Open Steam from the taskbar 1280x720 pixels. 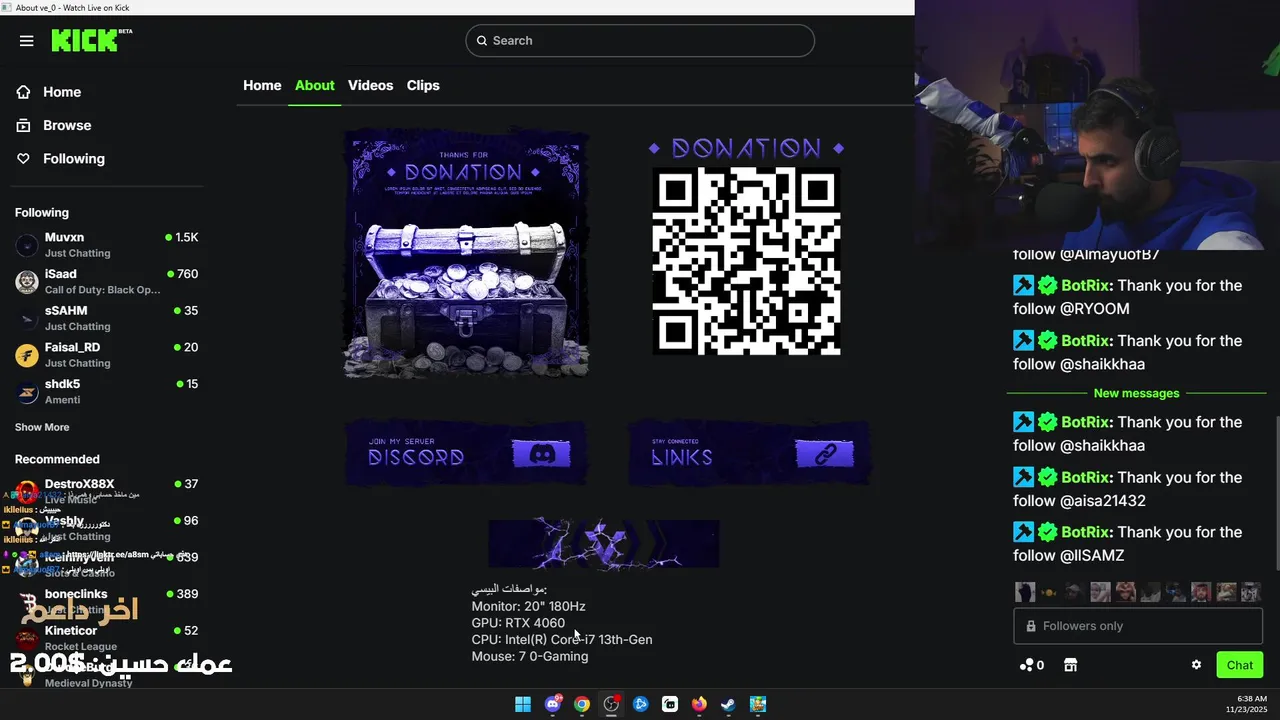[x=728, y=704]
